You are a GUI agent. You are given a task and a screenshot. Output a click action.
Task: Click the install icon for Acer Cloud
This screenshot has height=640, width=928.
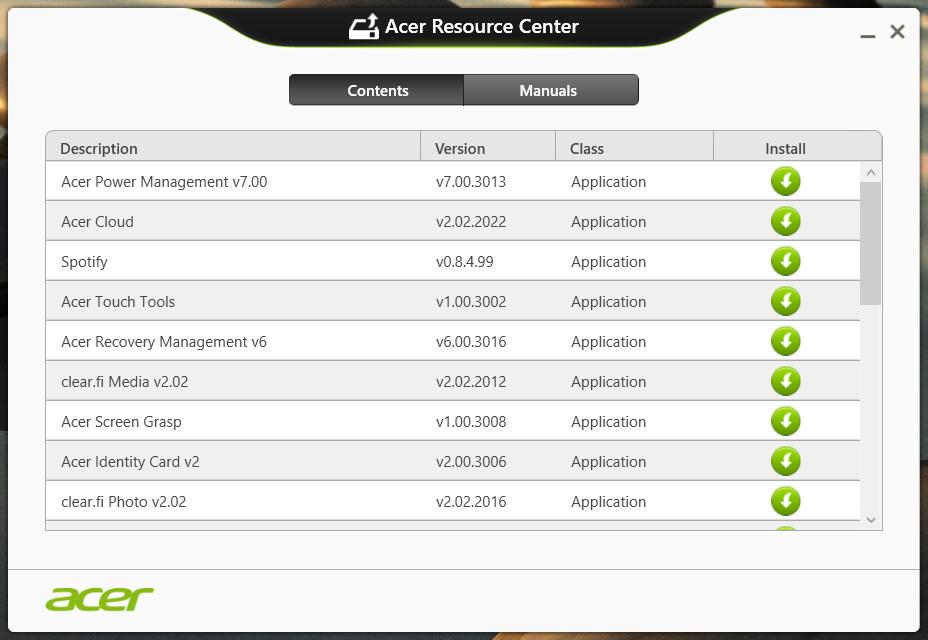785,221
